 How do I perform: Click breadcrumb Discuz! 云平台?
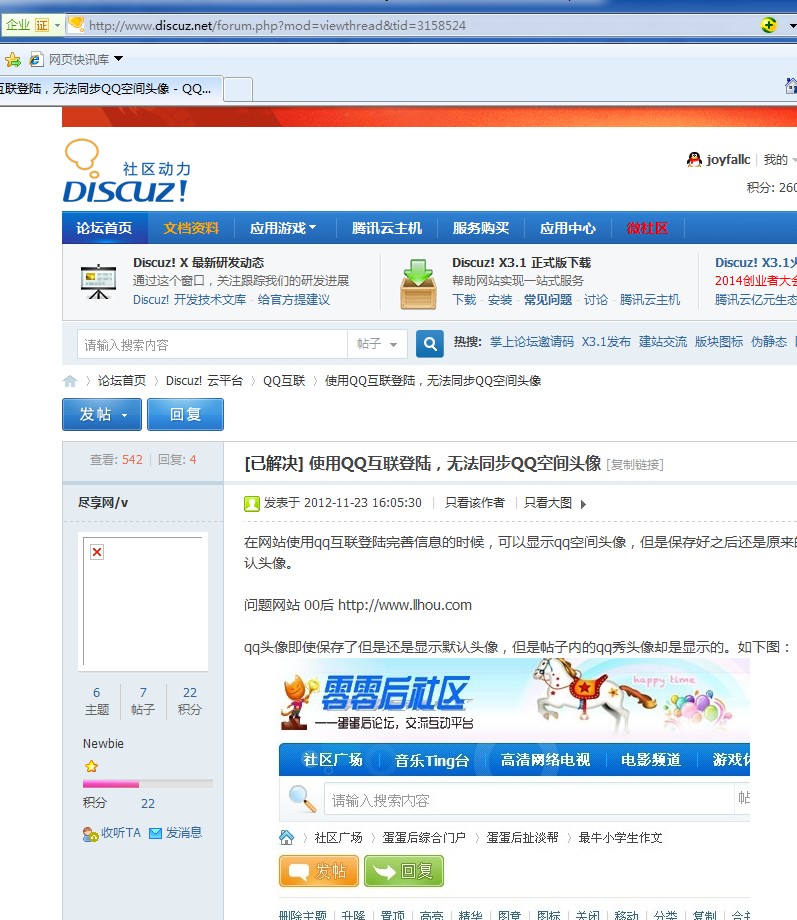click(x=204, y=381)
